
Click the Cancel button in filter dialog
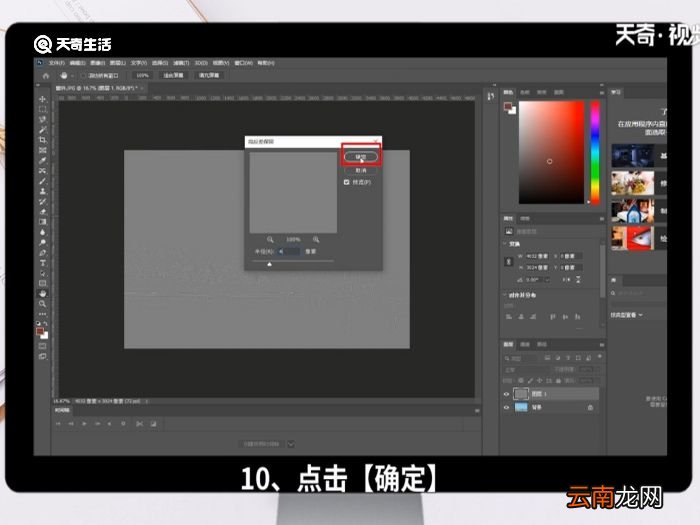coord(361,171)
